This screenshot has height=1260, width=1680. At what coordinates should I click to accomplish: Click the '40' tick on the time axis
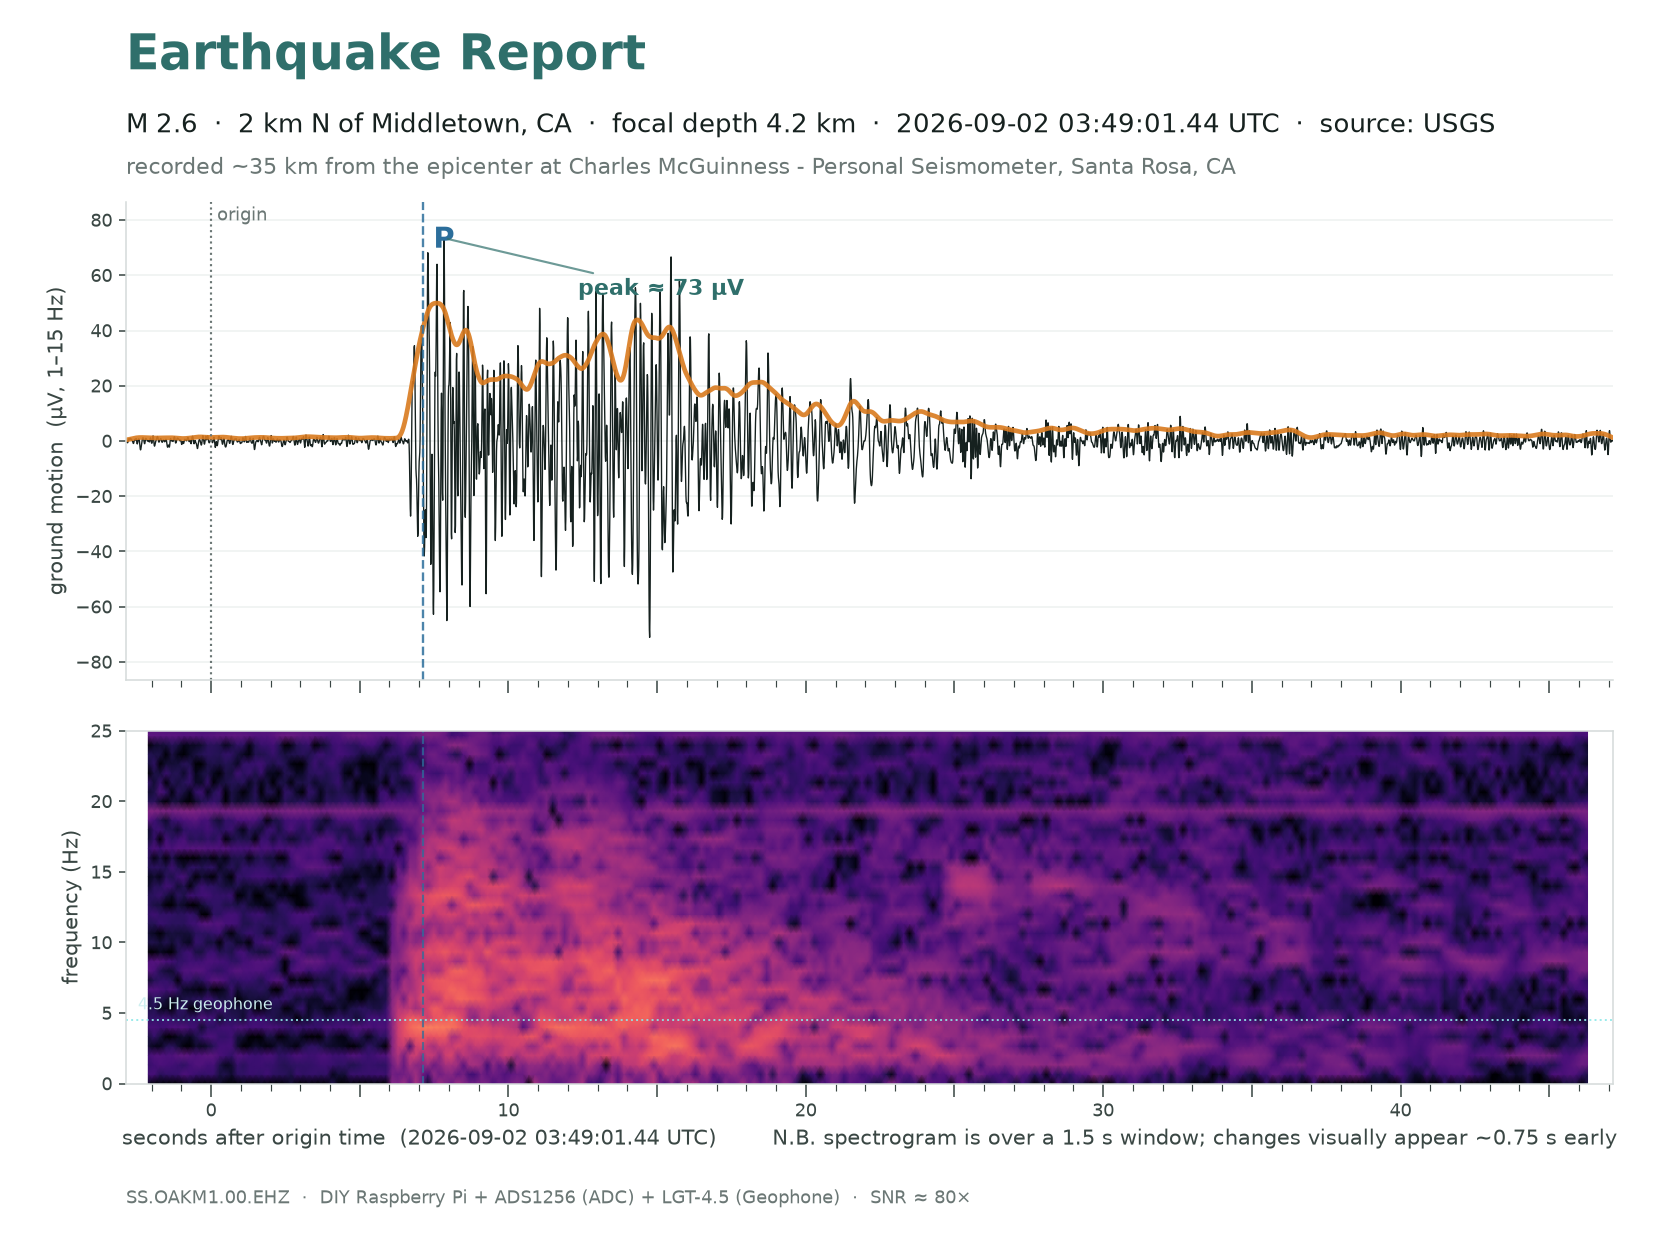click(1400, 1110)
